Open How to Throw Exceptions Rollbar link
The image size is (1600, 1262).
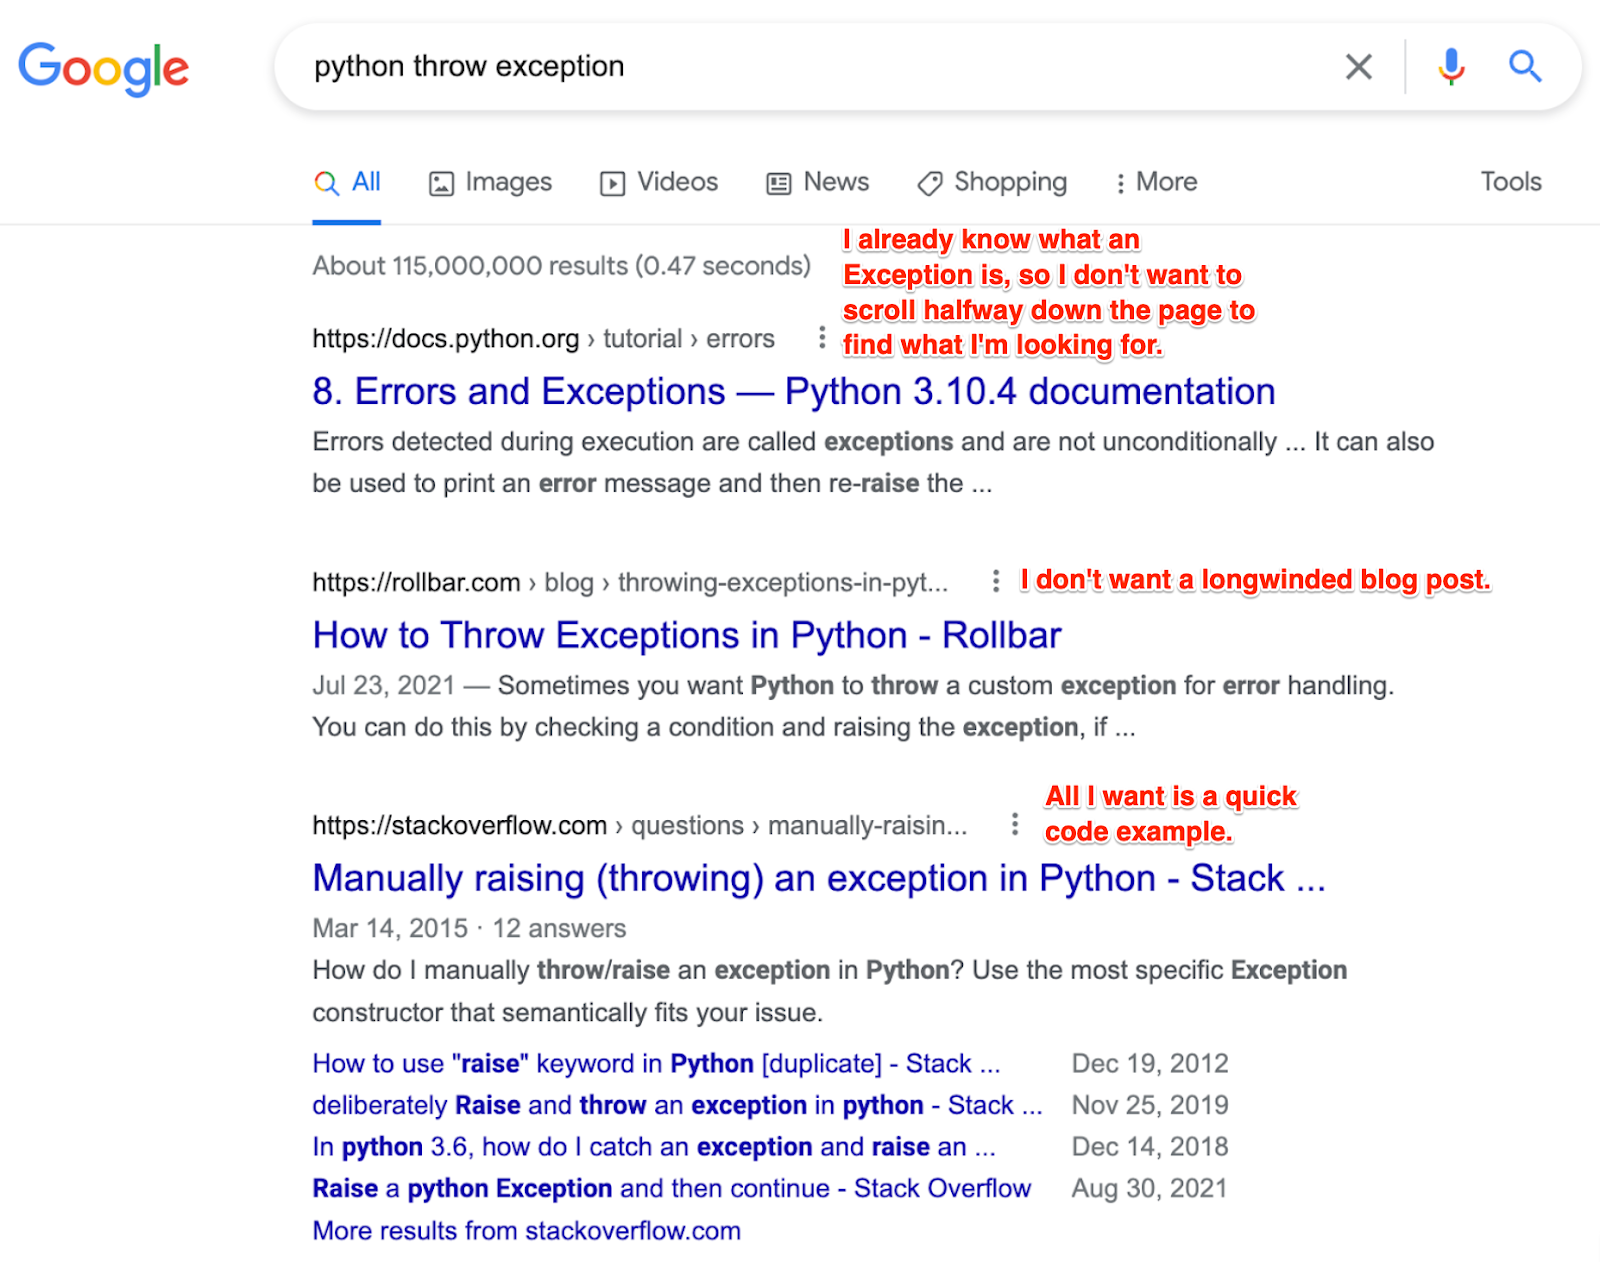point(687,635)
